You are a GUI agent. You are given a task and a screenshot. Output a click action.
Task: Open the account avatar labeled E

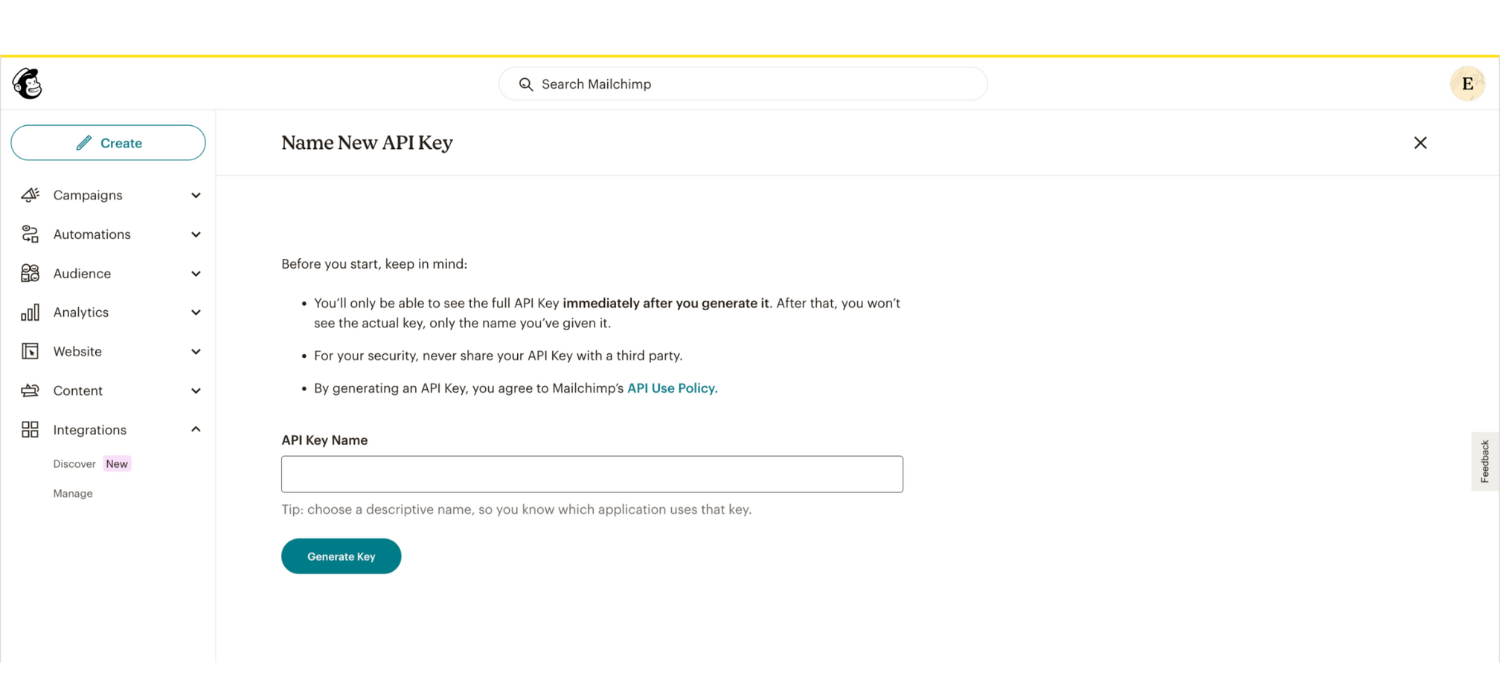[1467, 84]
